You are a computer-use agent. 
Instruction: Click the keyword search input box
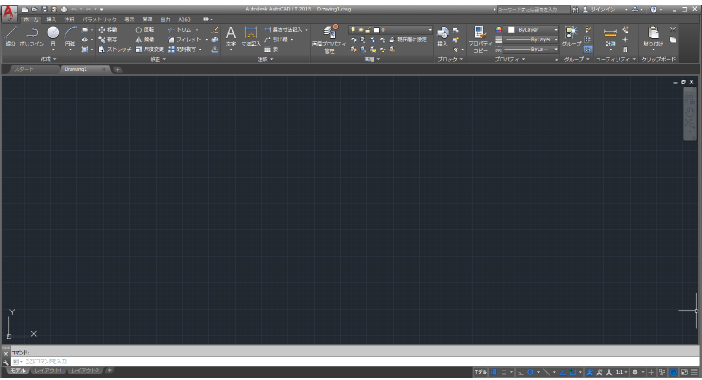(x=534, y=9)
